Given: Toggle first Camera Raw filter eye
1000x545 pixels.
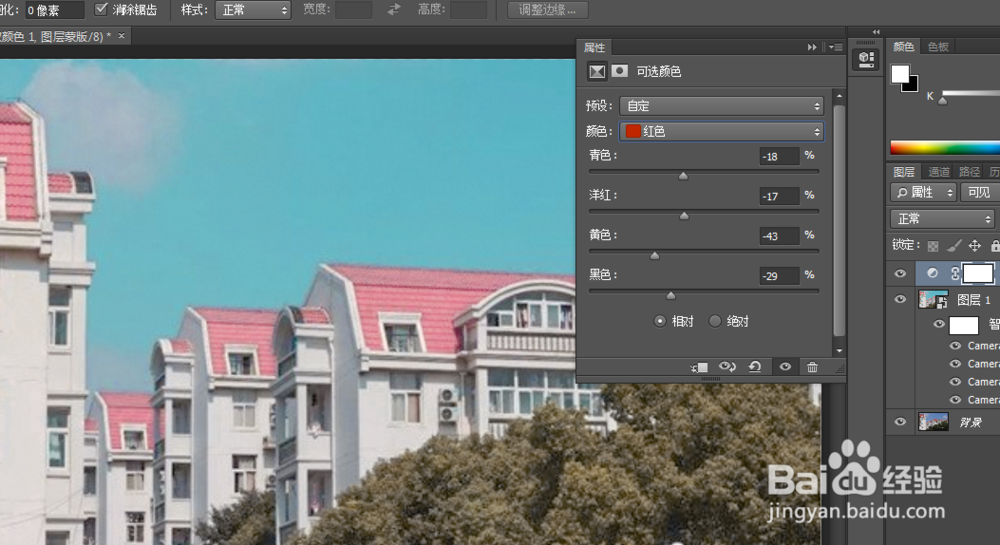Looking at the screenshot, I should pos(955,345).
